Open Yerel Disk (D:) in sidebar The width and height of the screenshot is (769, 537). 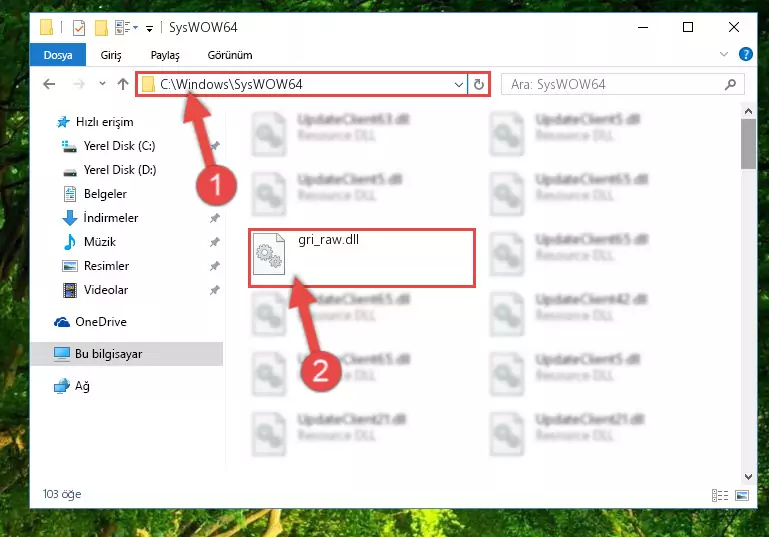120,170
